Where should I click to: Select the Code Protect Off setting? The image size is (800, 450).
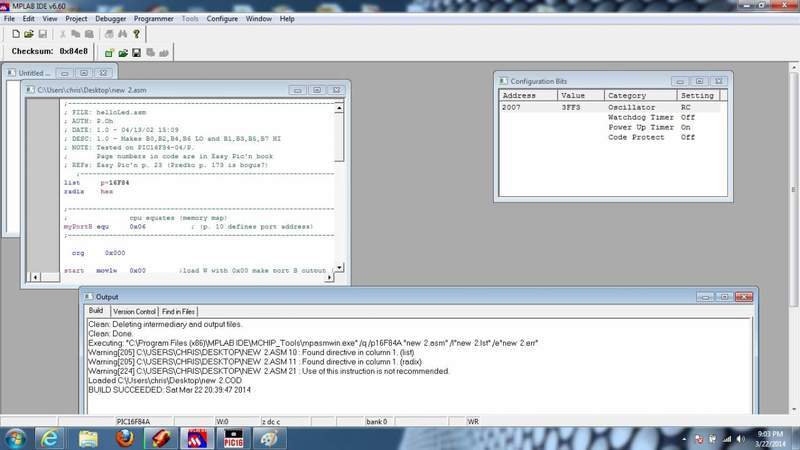pos(688,137)
